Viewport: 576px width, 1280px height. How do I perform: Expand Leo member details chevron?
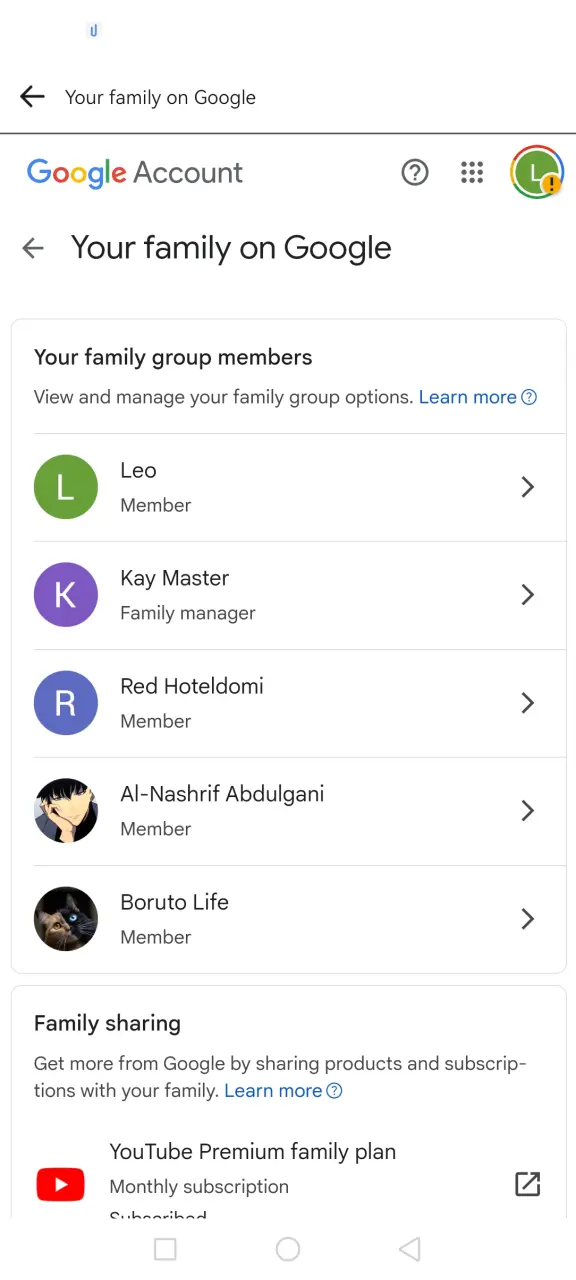point(528,487)
